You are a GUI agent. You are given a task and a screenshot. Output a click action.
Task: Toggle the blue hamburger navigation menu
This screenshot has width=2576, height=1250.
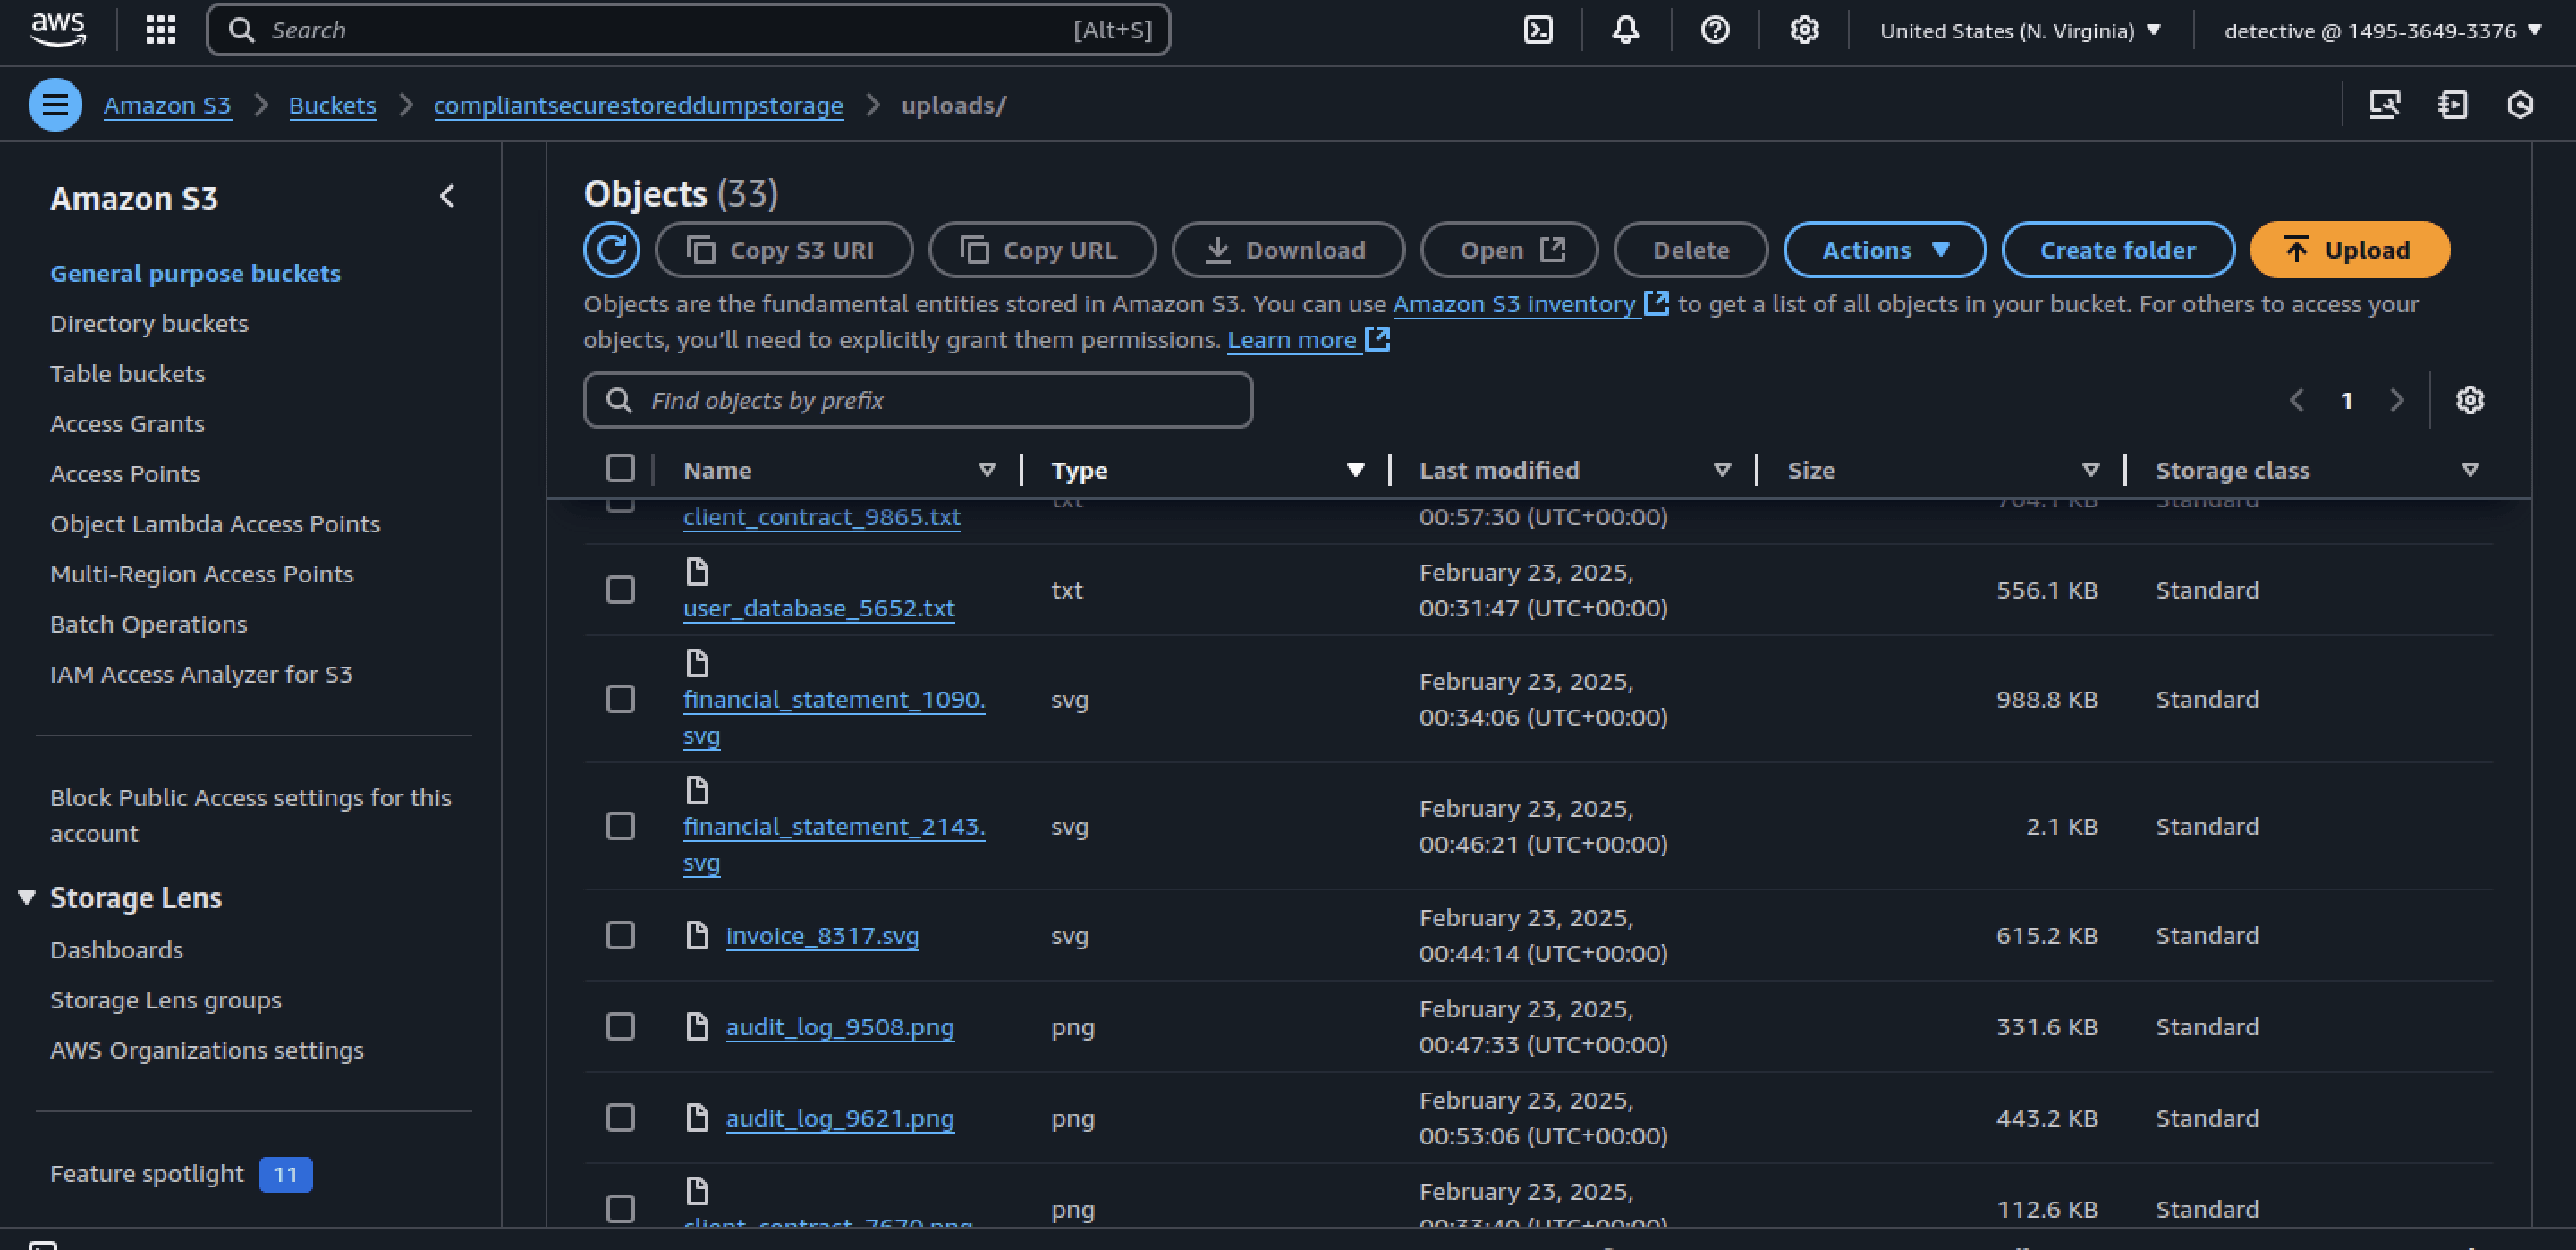[x=55, y=105]
